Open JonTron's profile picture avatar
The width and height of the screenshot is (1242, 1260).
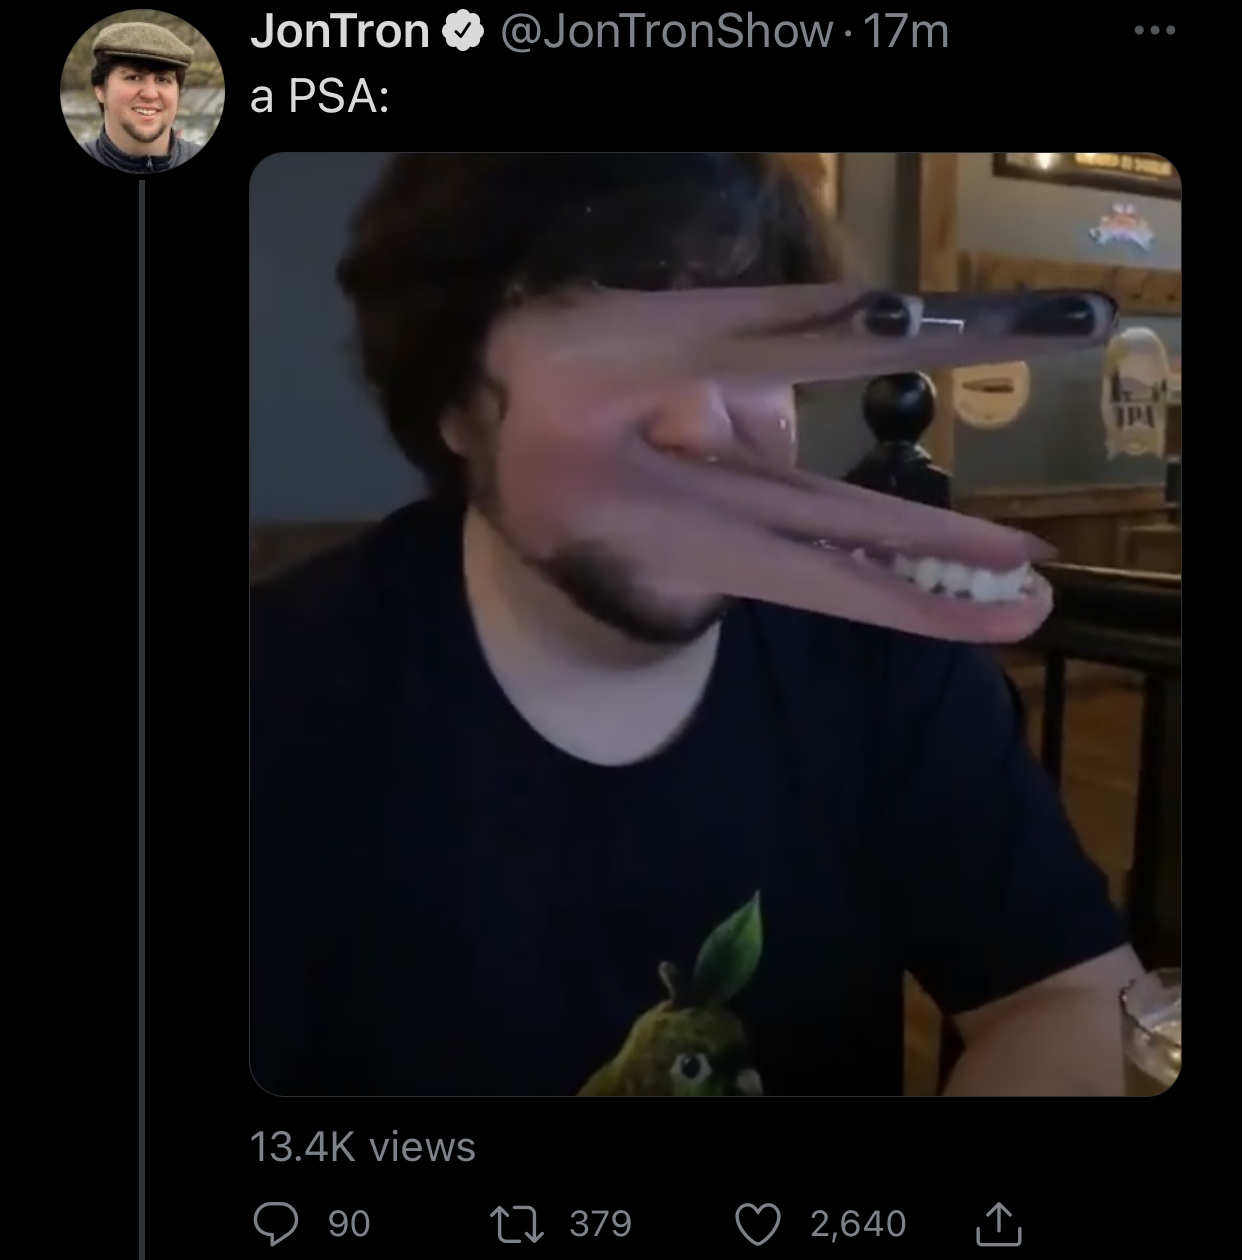pyautogui.click(x=141, y=93)
